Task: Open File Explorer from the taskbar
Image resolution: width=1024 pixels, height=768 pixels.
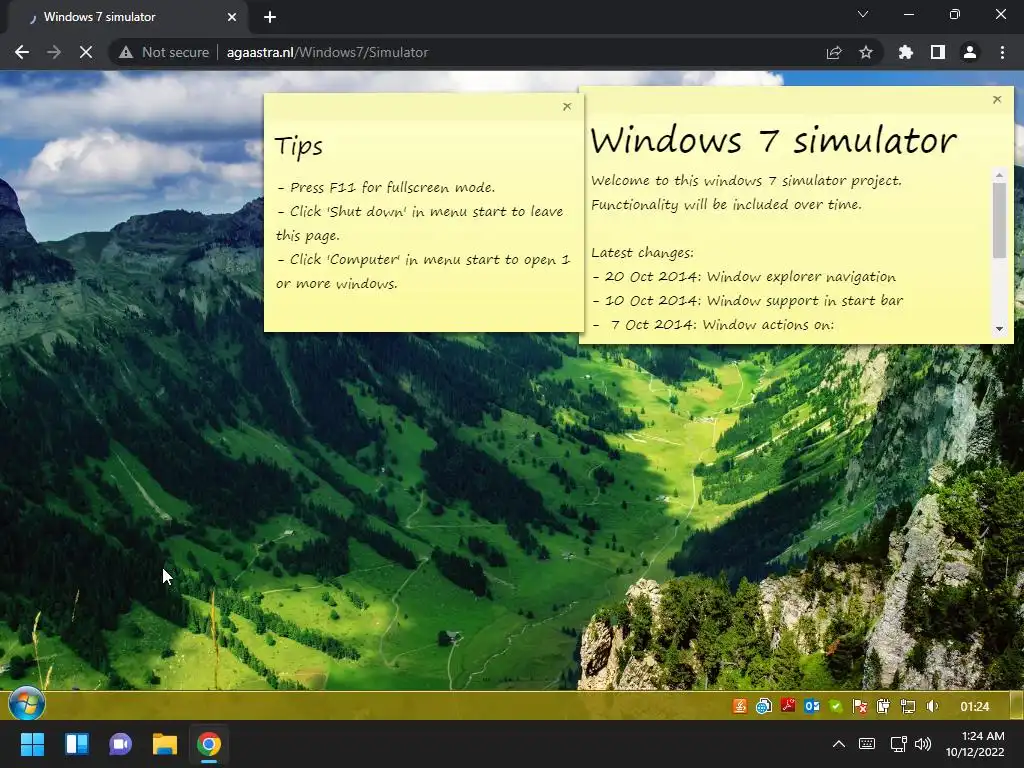Action: click(x=165, y=744)
